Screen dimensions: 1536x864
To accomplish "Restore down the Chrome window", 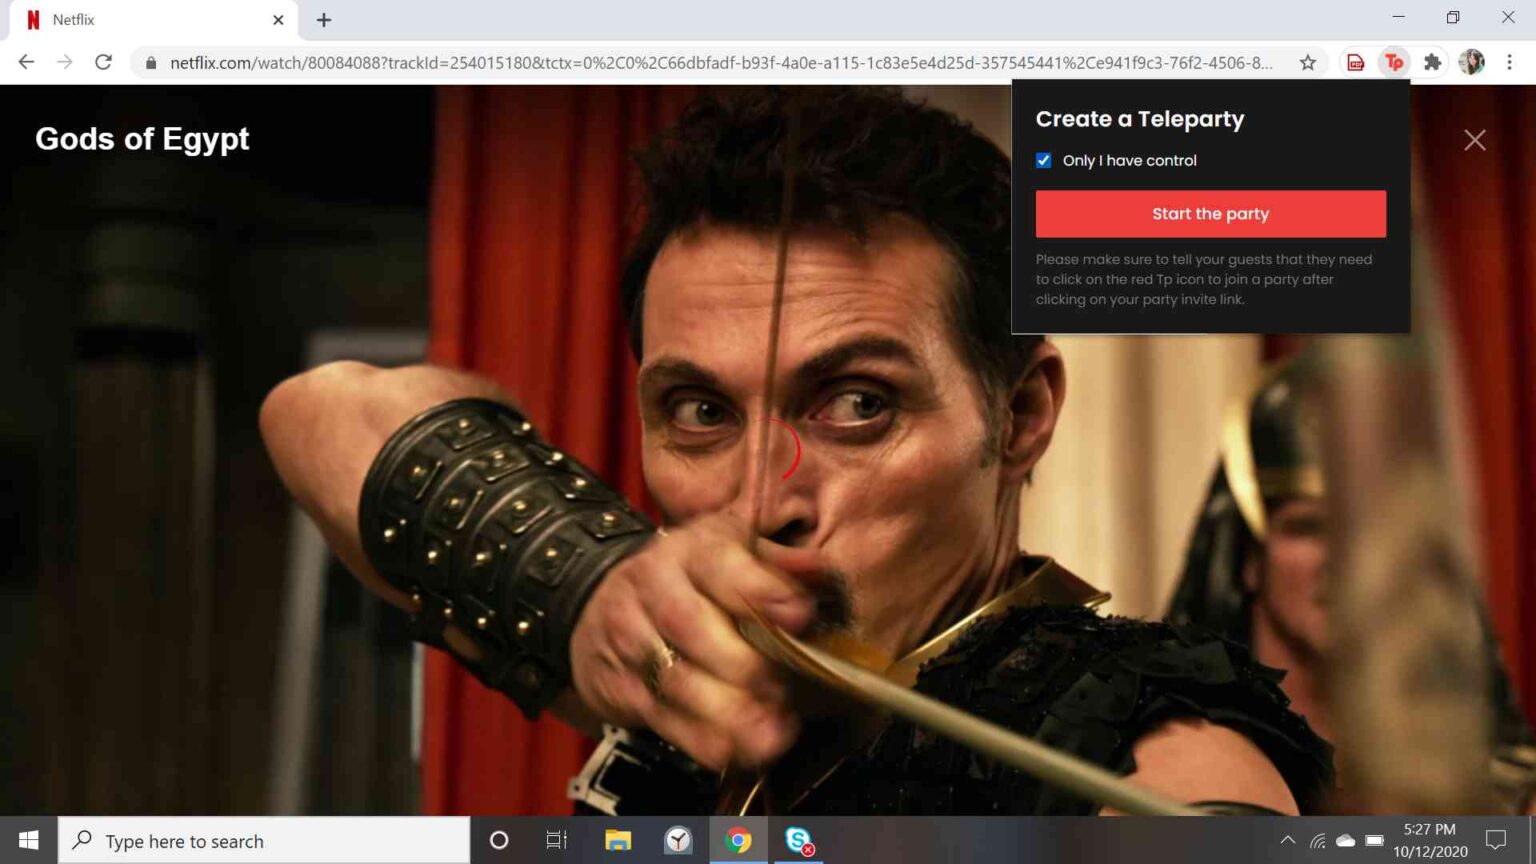I will coord(1453,17).
